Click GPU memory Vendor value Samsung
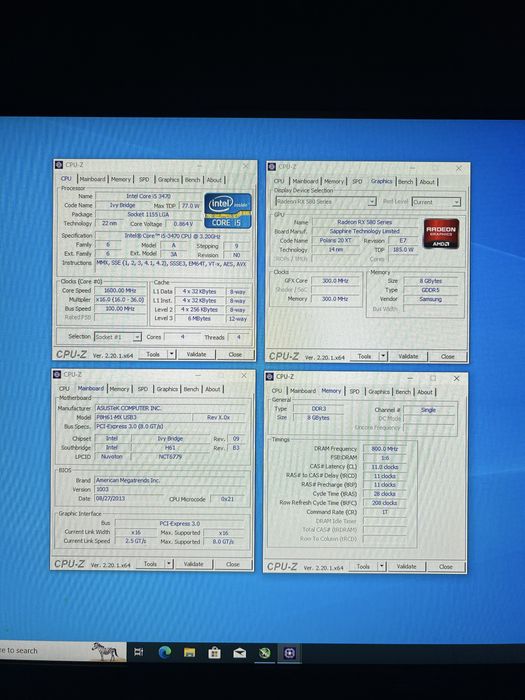Screen dimensions: 525x700 click(430, 300)
